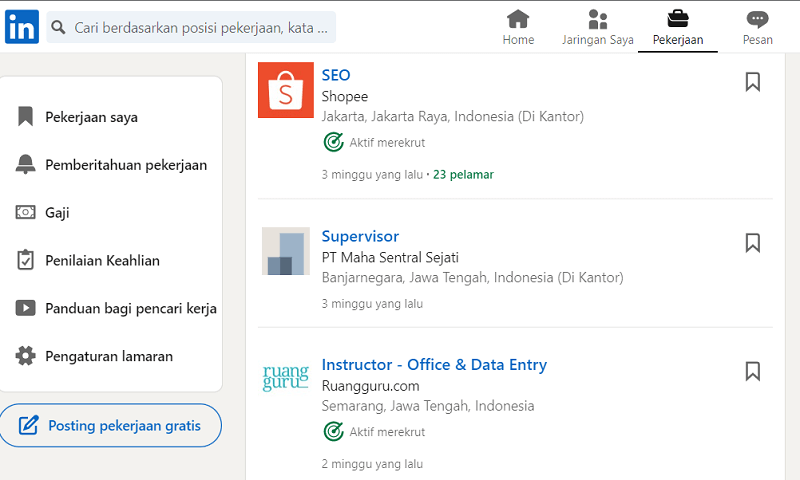
Task: Open Instructor - Office & Data Entry job
Action: pos(434,365)
